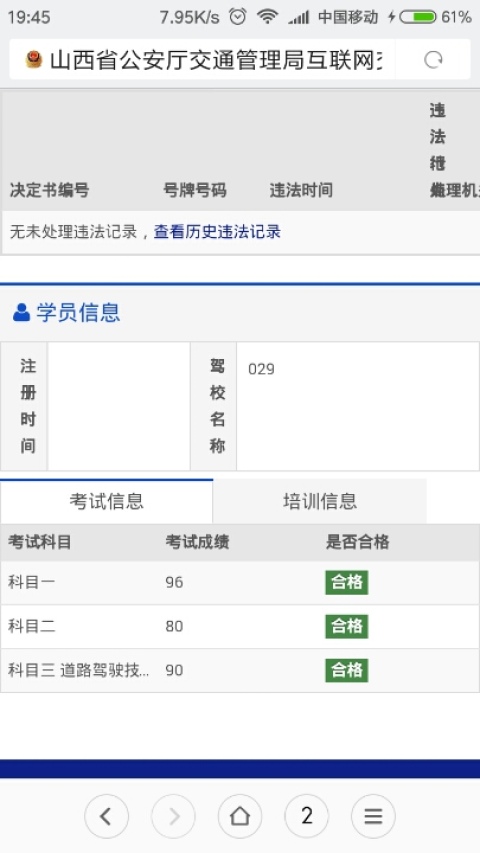Go to the browser home page icon

[239, 816]
